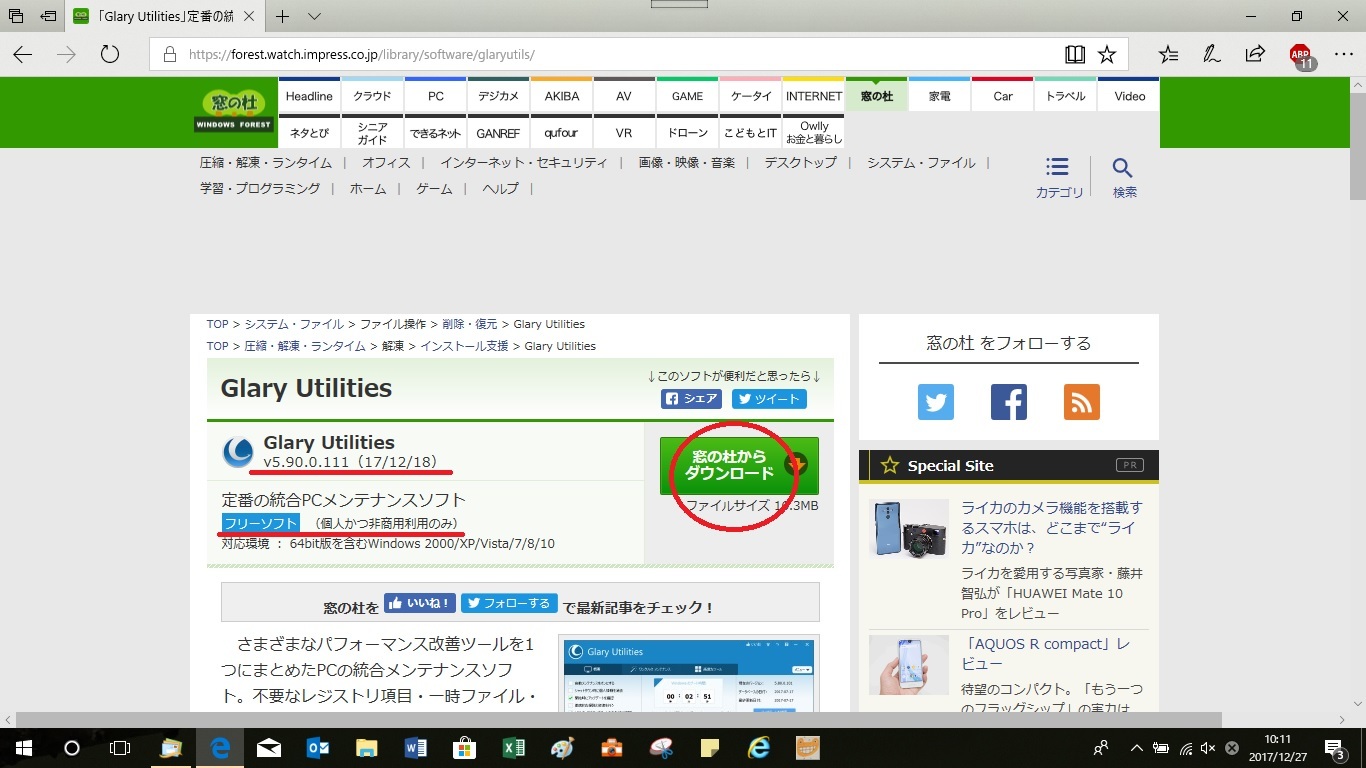
Task: Open the デジカメ nav tab
Action: point(498,96)
